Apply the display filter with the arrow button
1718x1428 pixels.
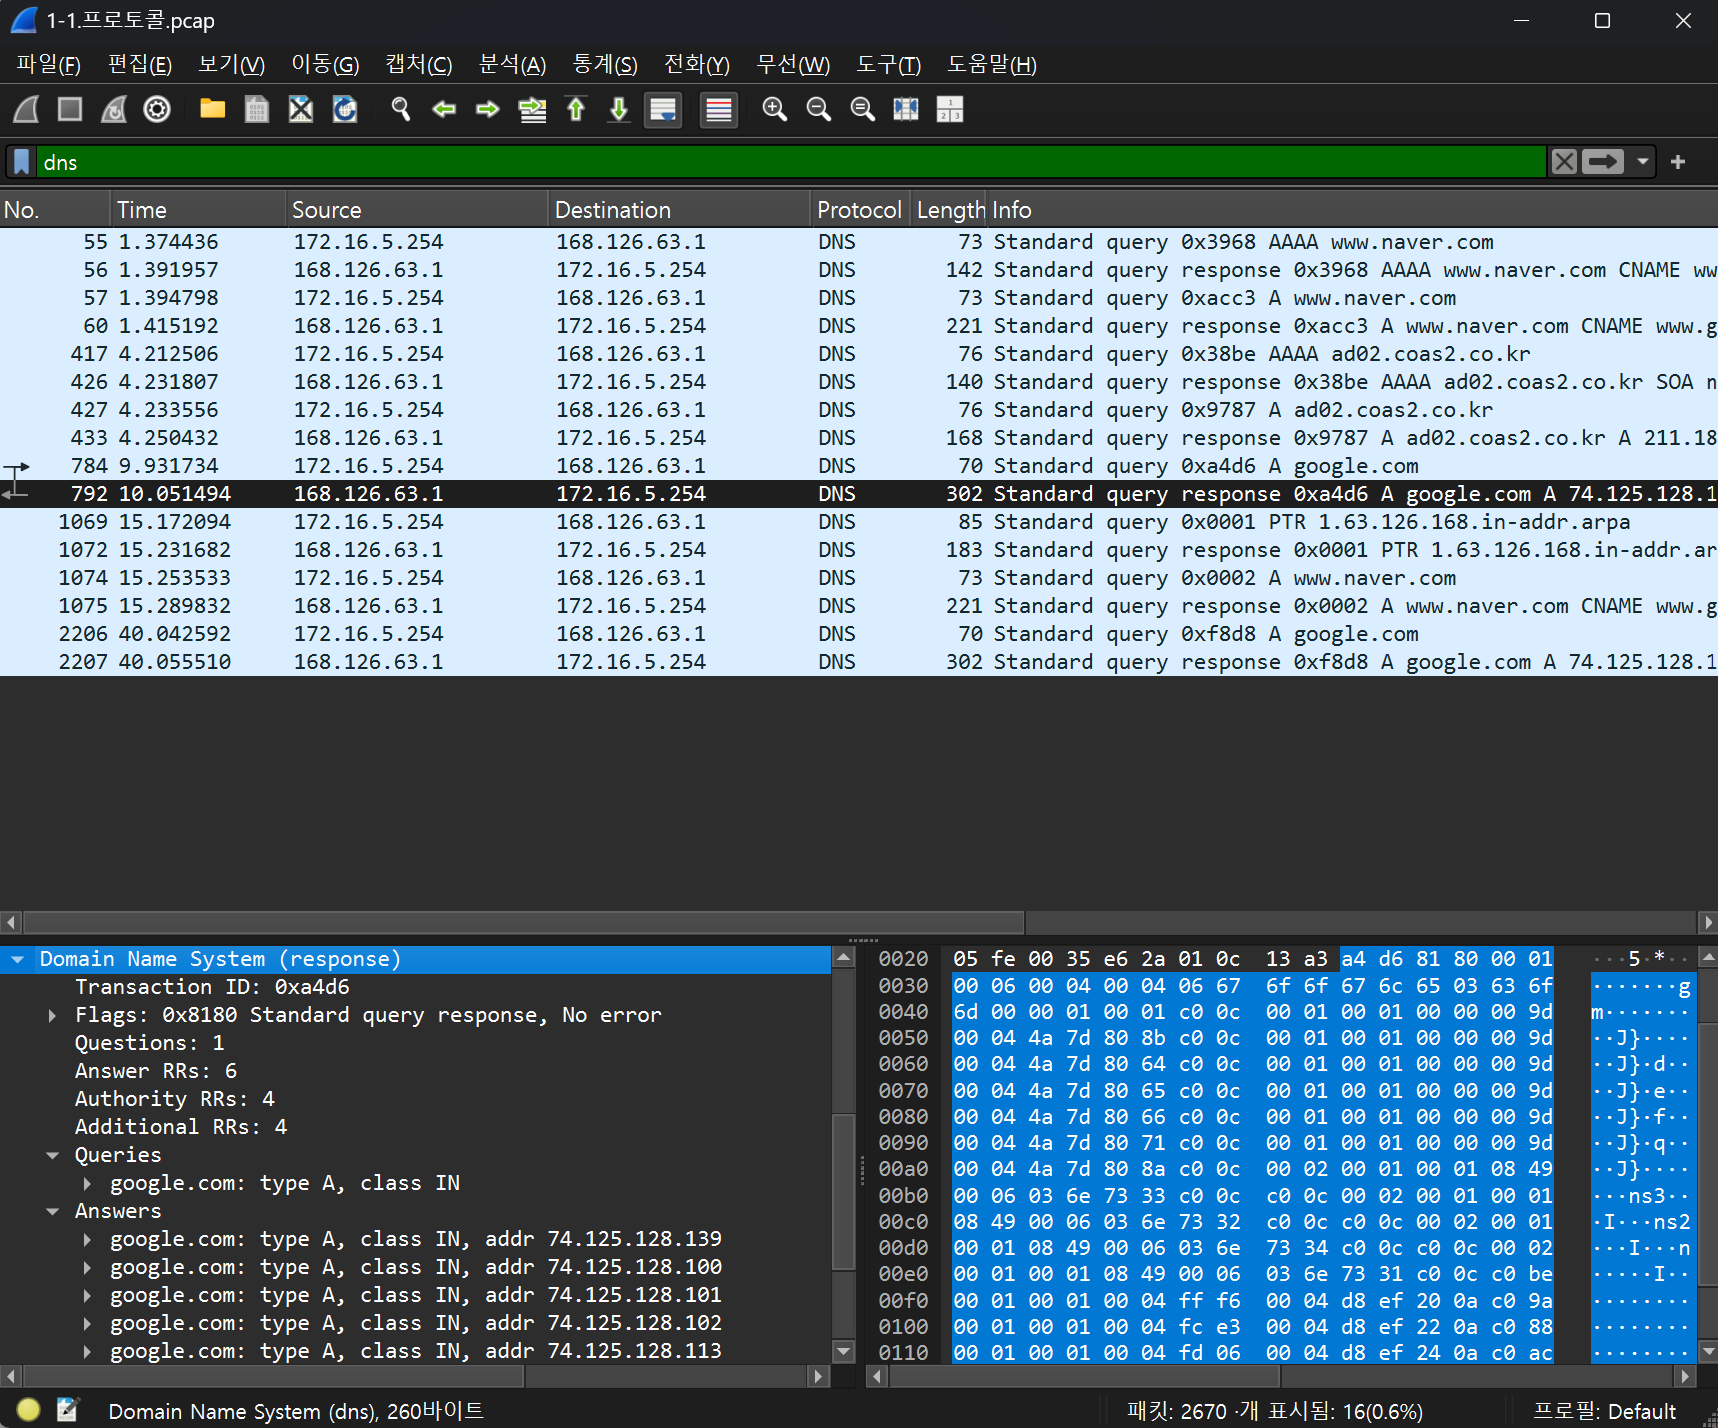pyautogui.click(x=1603, y=162)
